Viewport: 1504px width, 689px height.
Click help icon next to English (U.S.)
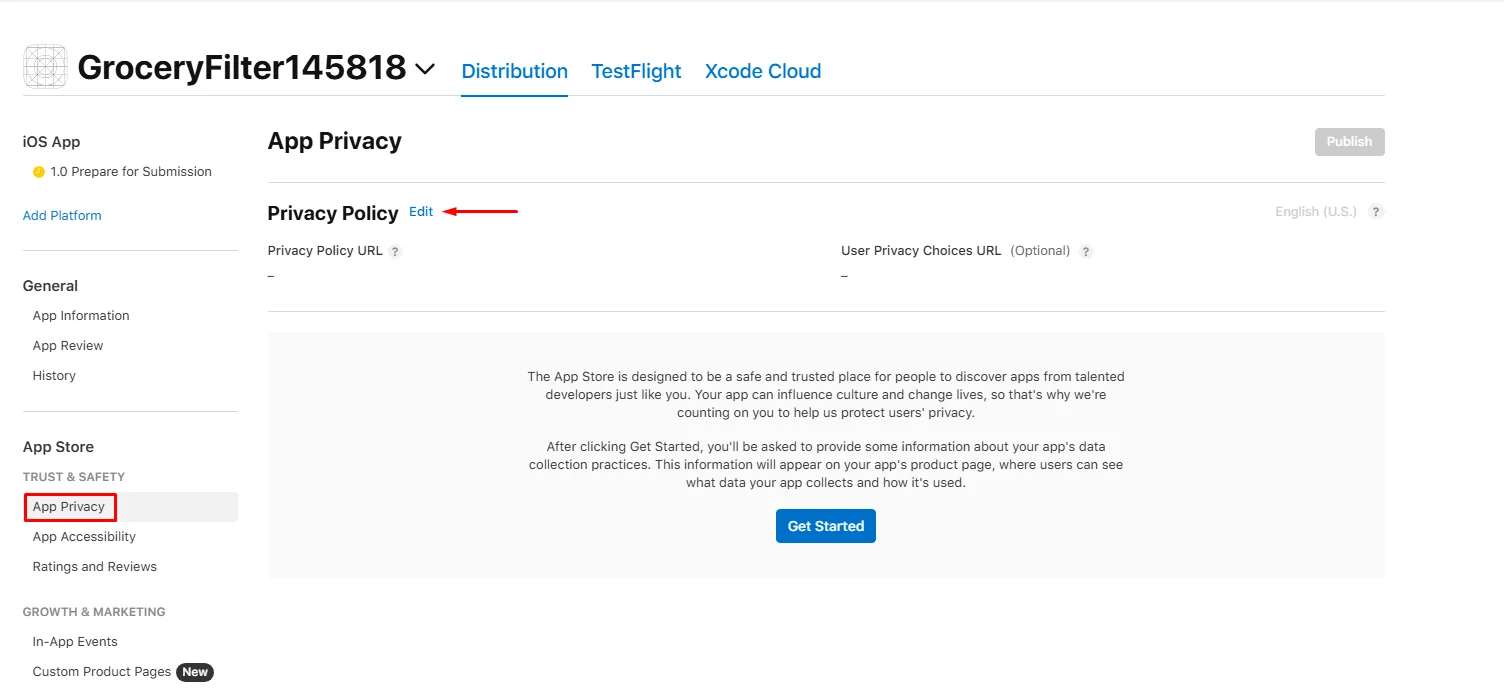tap(1376, 212)
